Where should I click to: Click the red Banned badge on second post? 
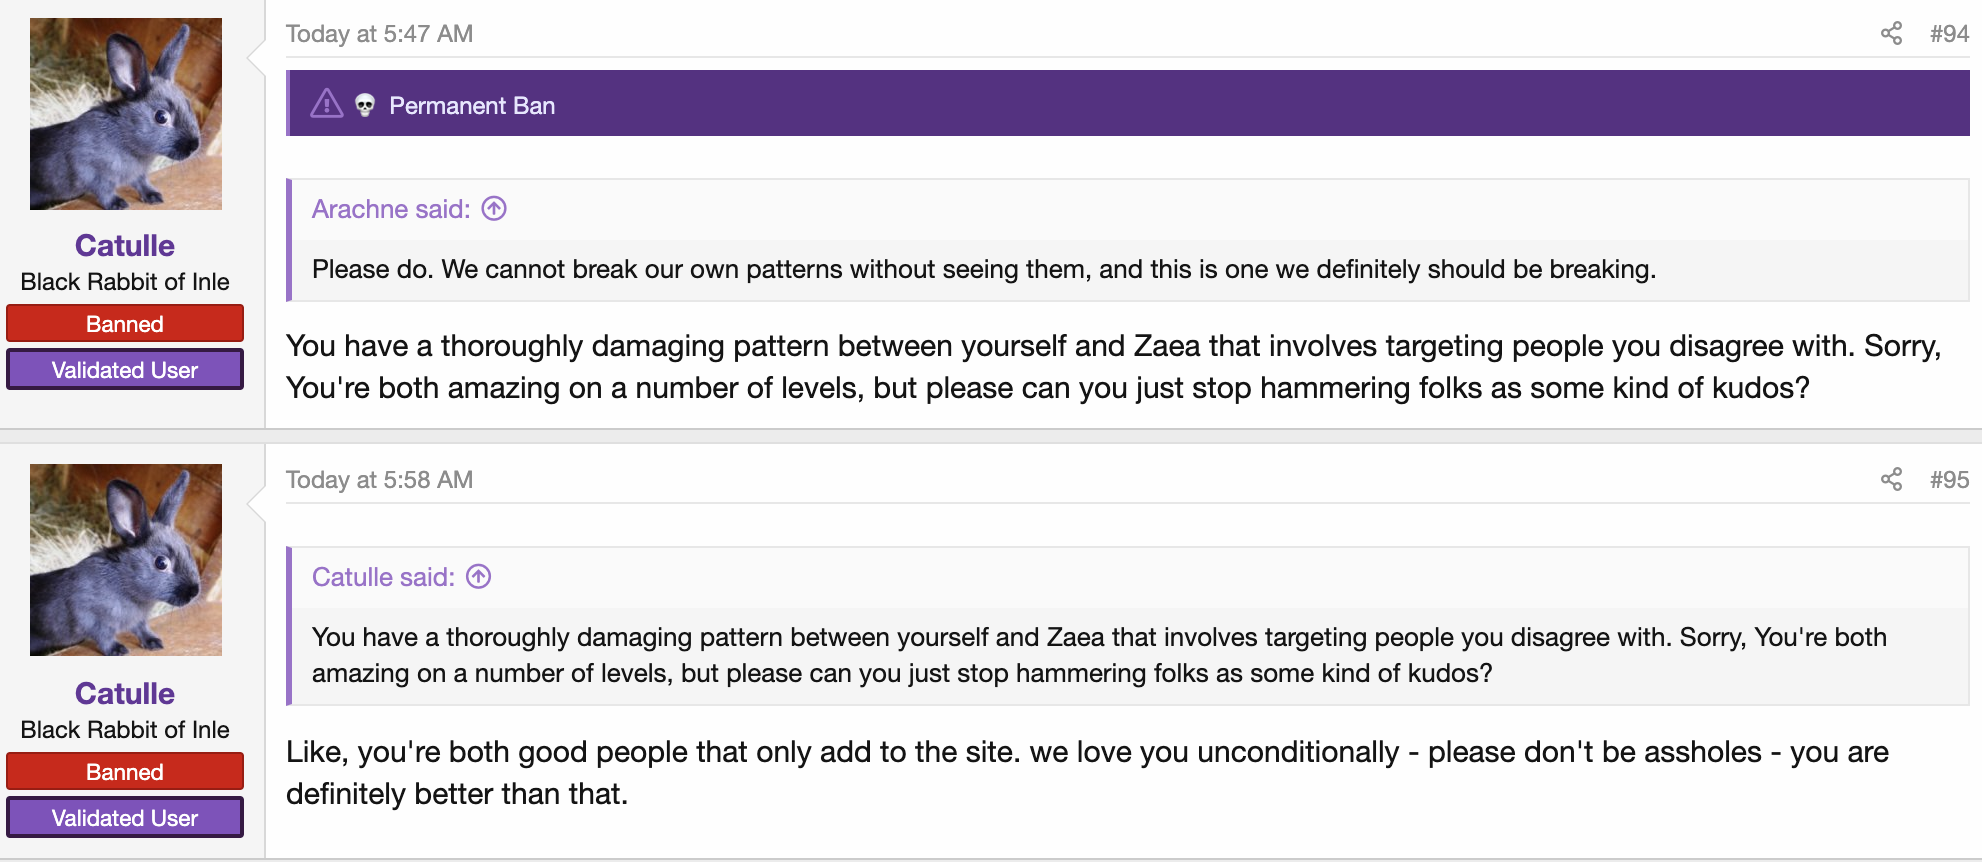click(125, 772)
